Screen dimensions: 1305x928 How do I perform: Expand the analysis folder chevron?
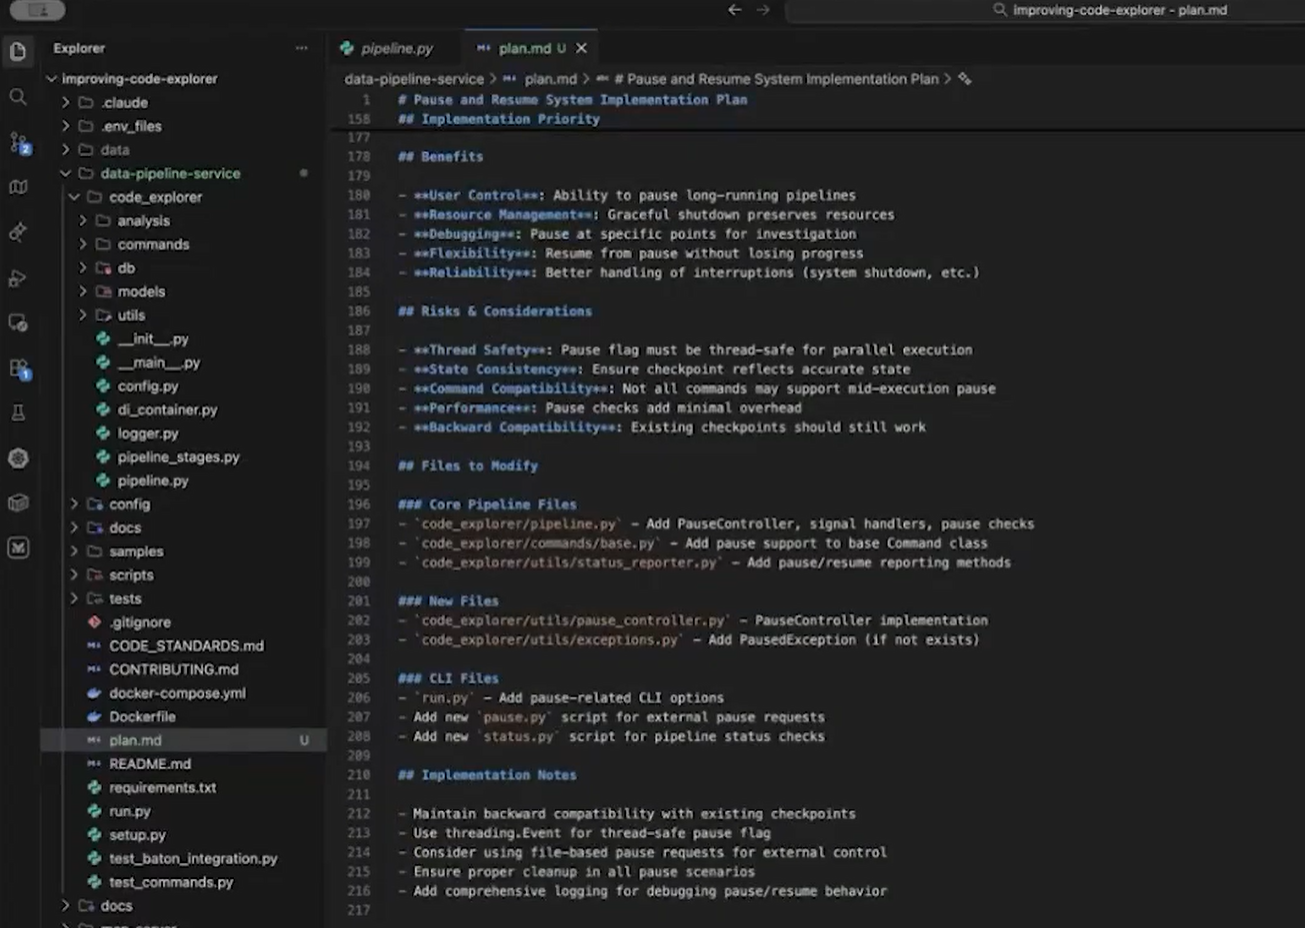point(83,221)
